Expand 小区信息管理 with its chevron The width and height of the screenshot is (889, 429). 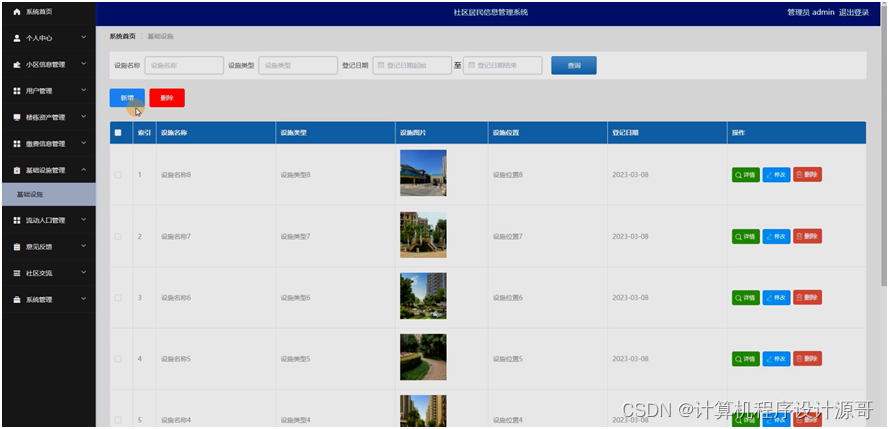83,64
